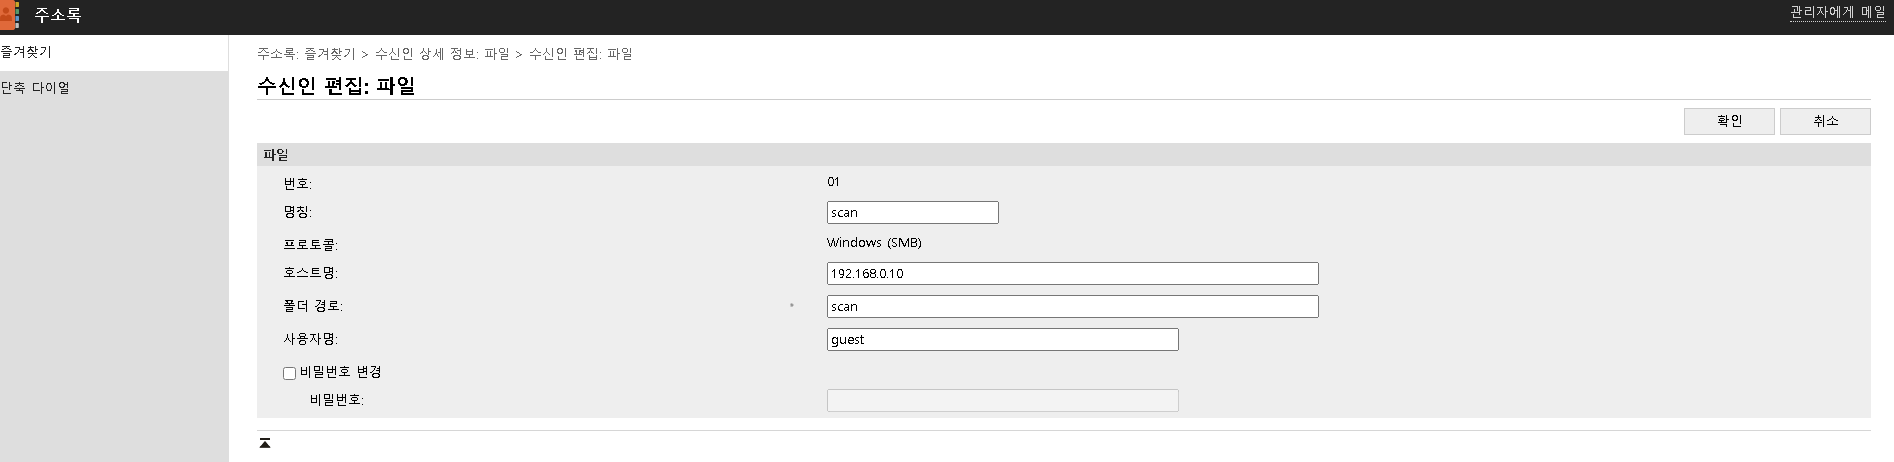Click the Windows (SMB) protocol text
This screenshot has width=1894, height=462.
[x=874, y=243]
